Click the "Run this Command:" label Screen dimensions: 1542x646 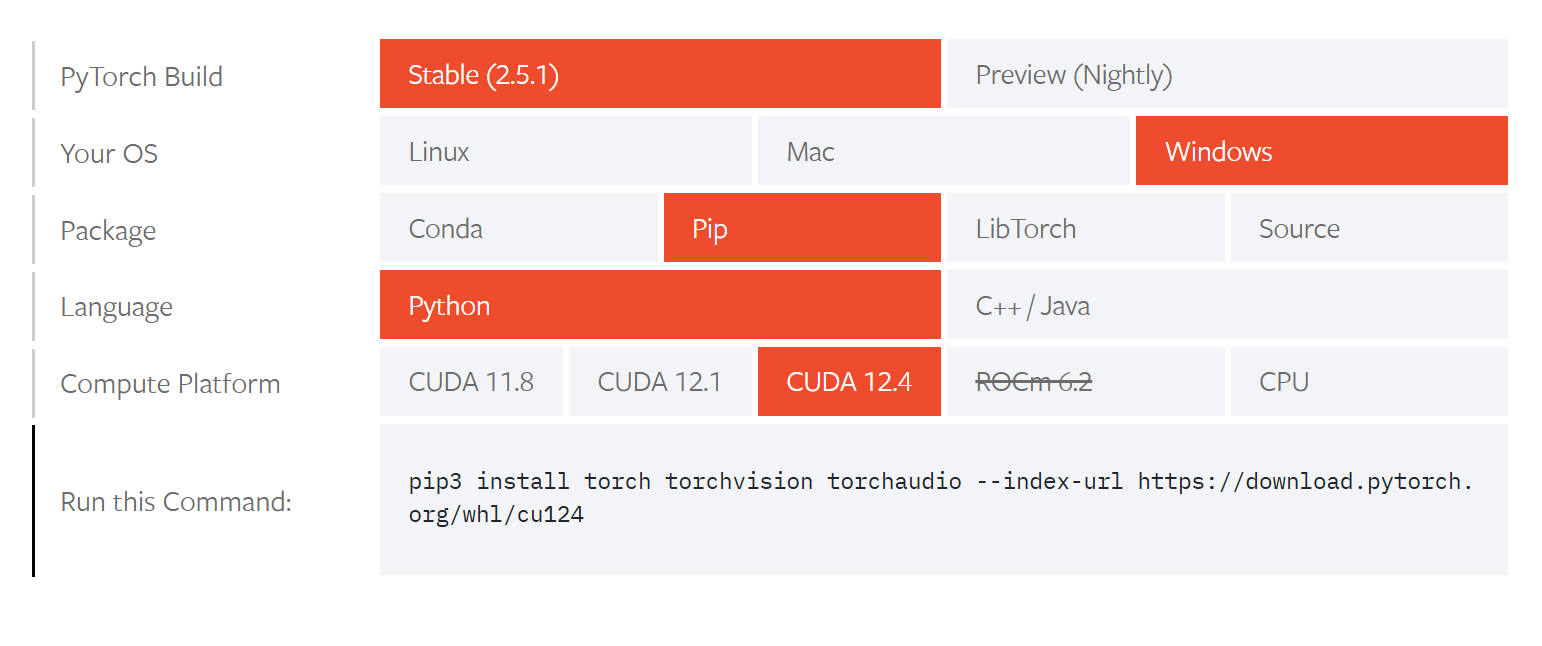coord(176,501)
